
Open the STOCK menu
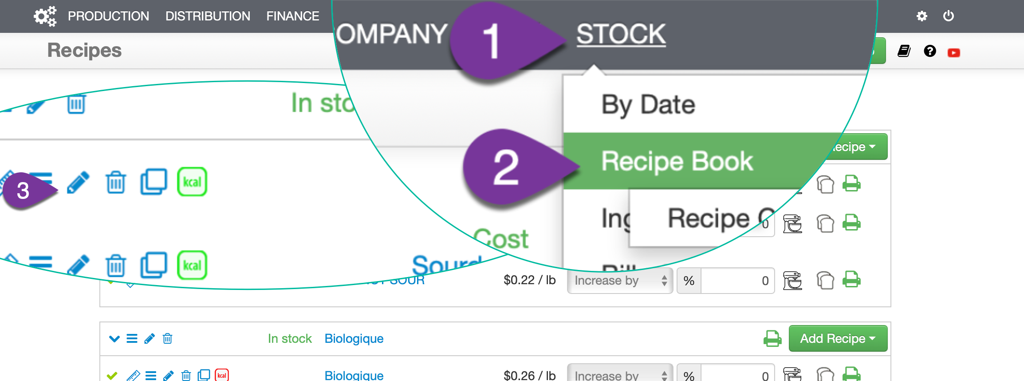click(x=621, y=34)
